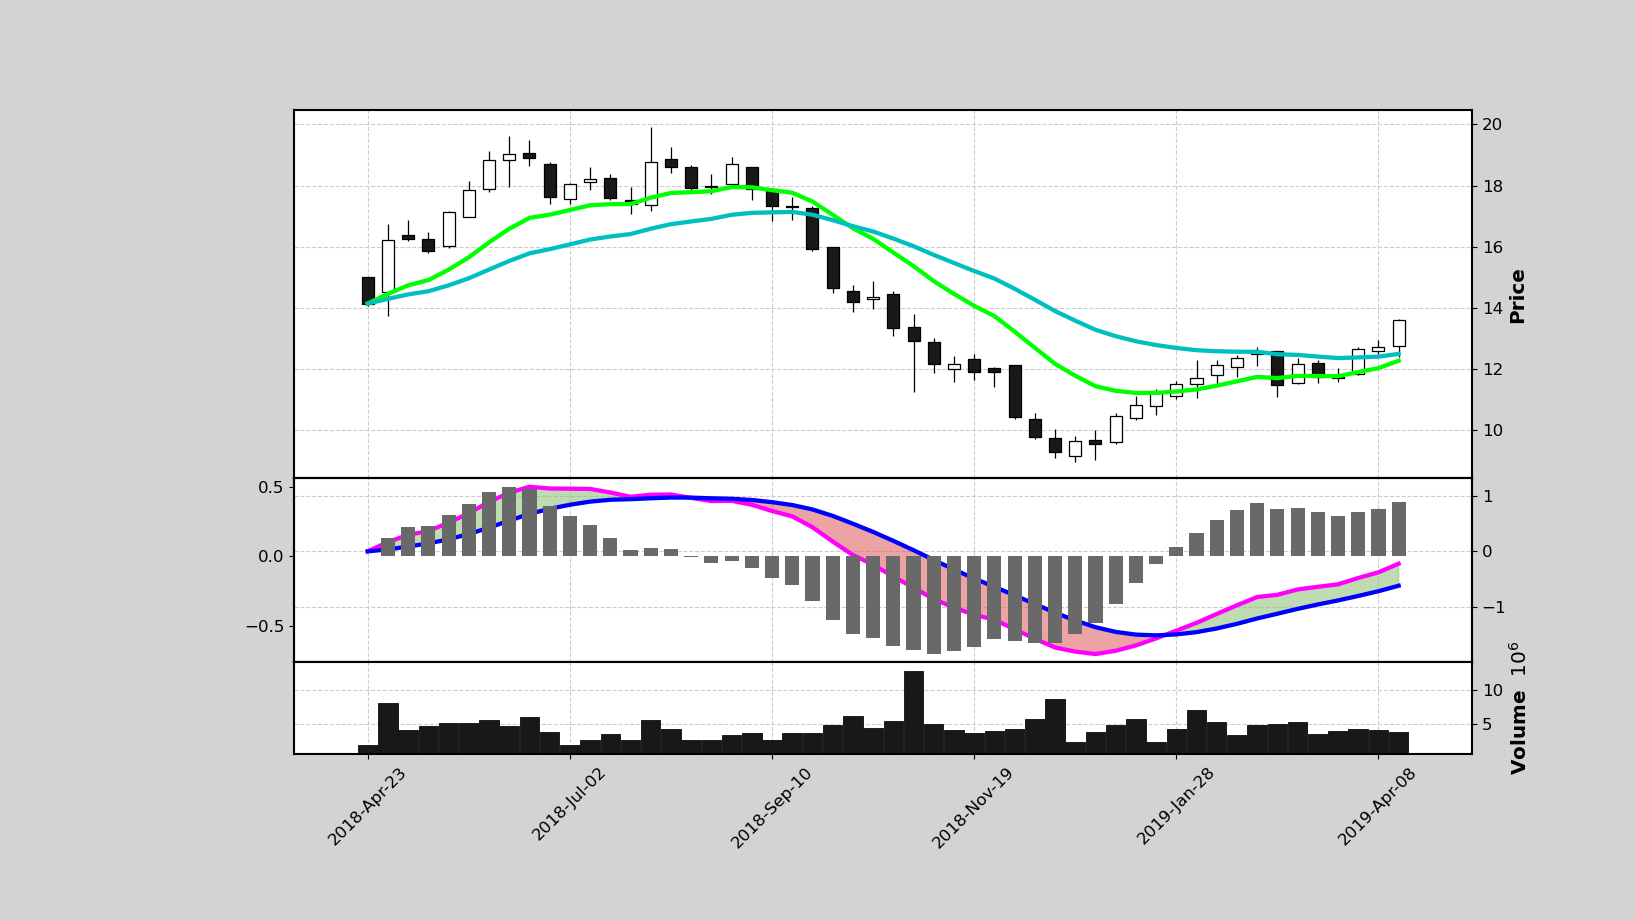
Task: Click price tick value 16
Action: (1492, 248)
